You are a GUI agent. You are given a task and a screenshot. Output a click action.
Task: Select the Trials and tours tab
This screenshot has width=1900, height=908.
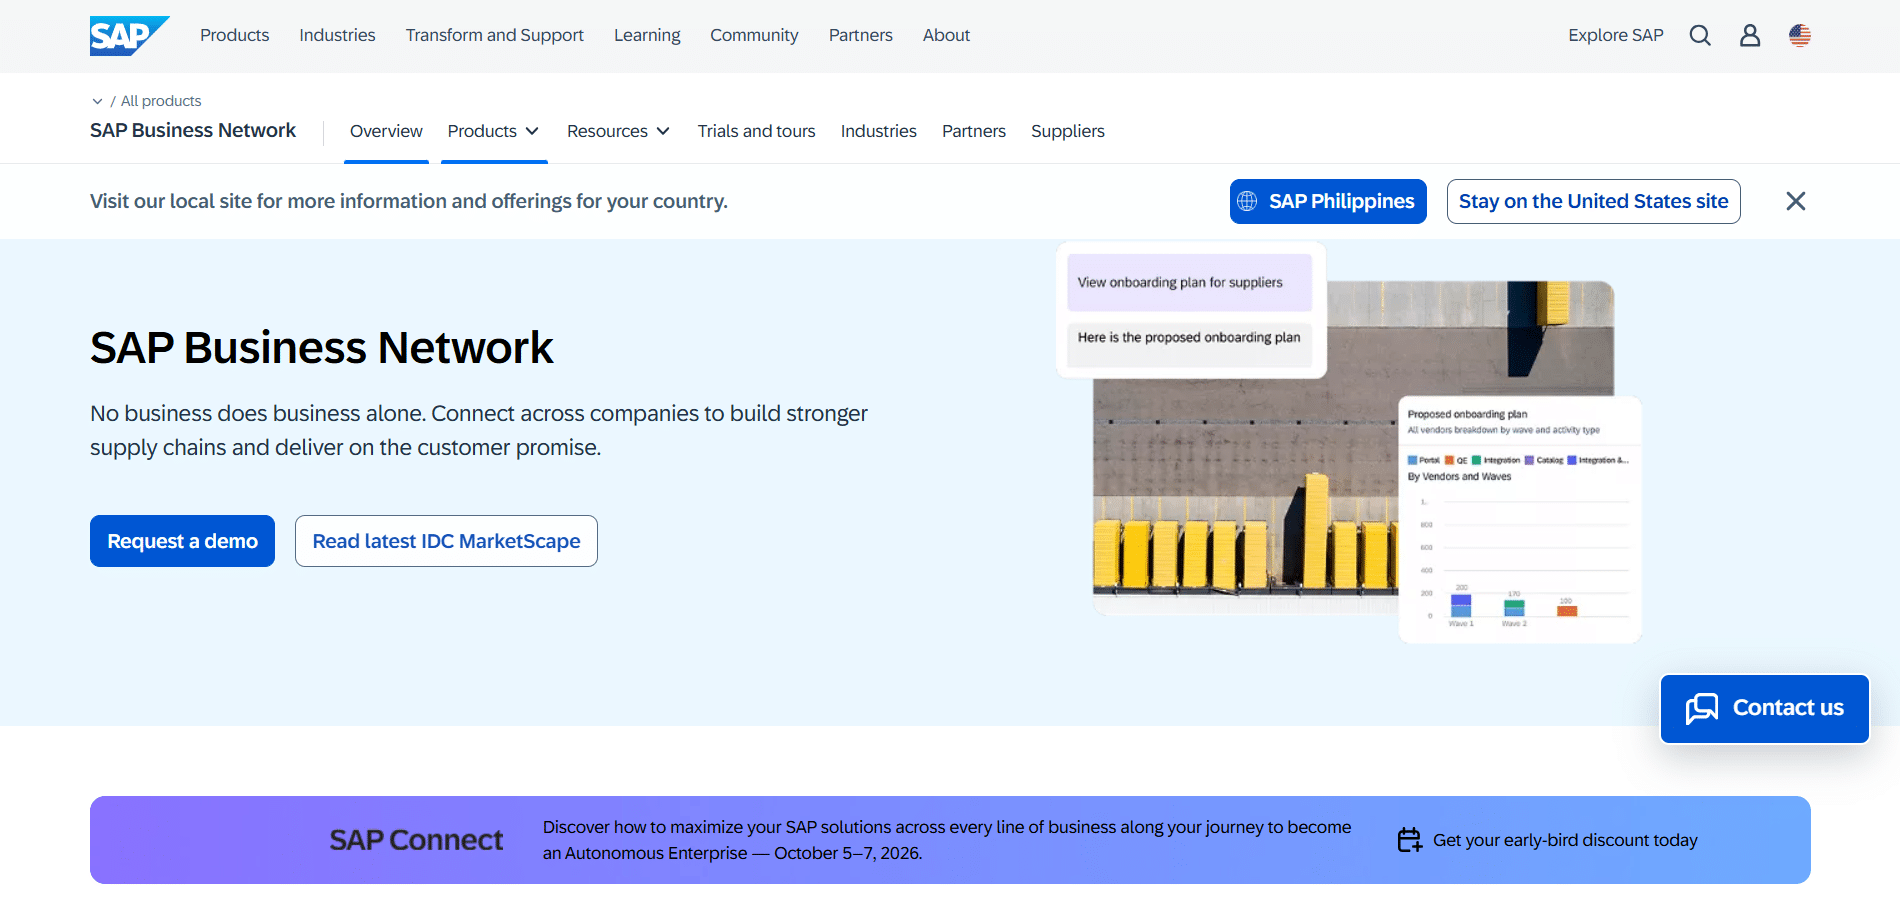click(757, 131)
